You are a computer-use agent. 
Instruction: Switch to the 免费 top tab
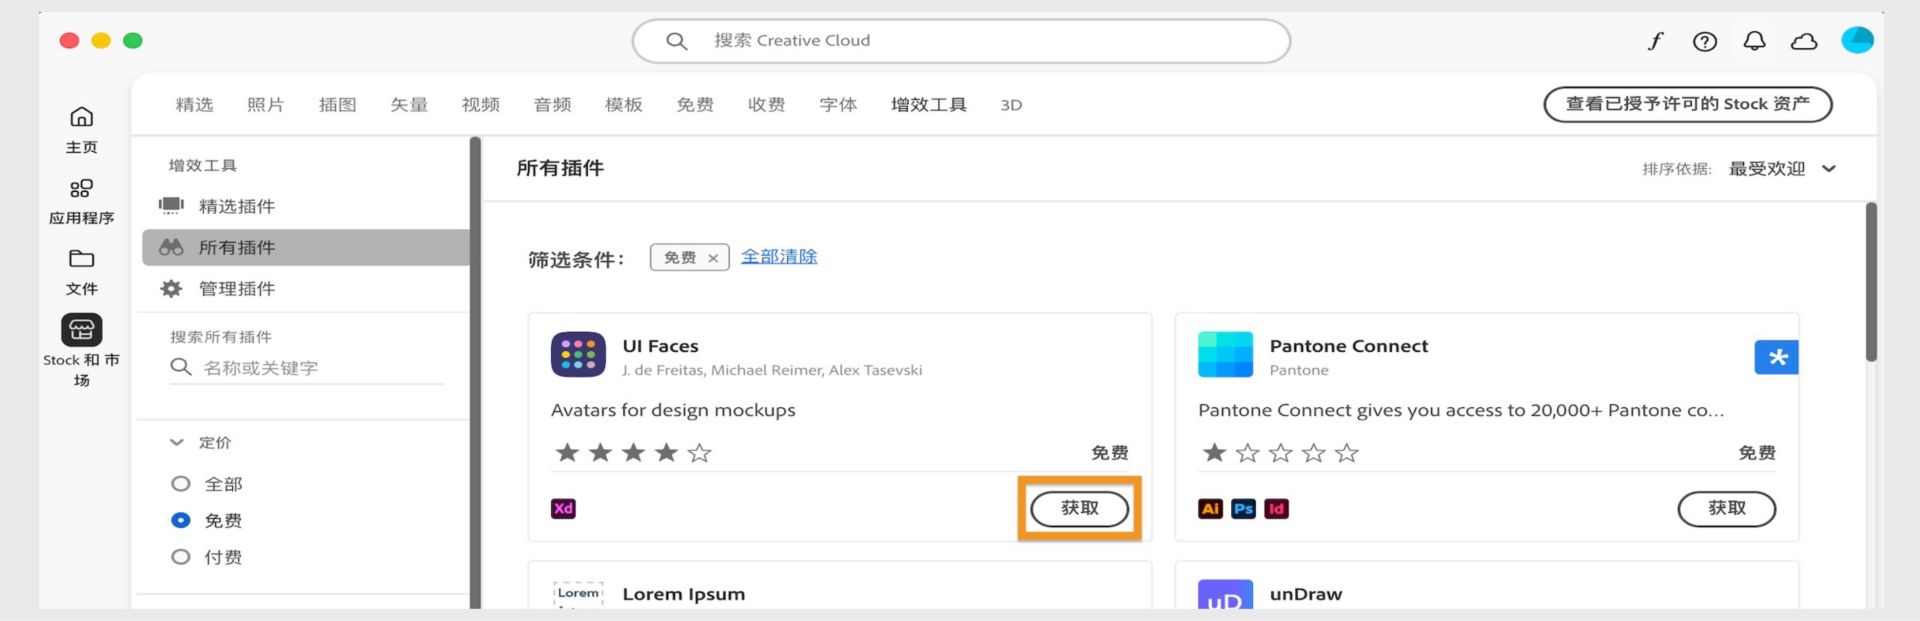click(x=695, y=105)
